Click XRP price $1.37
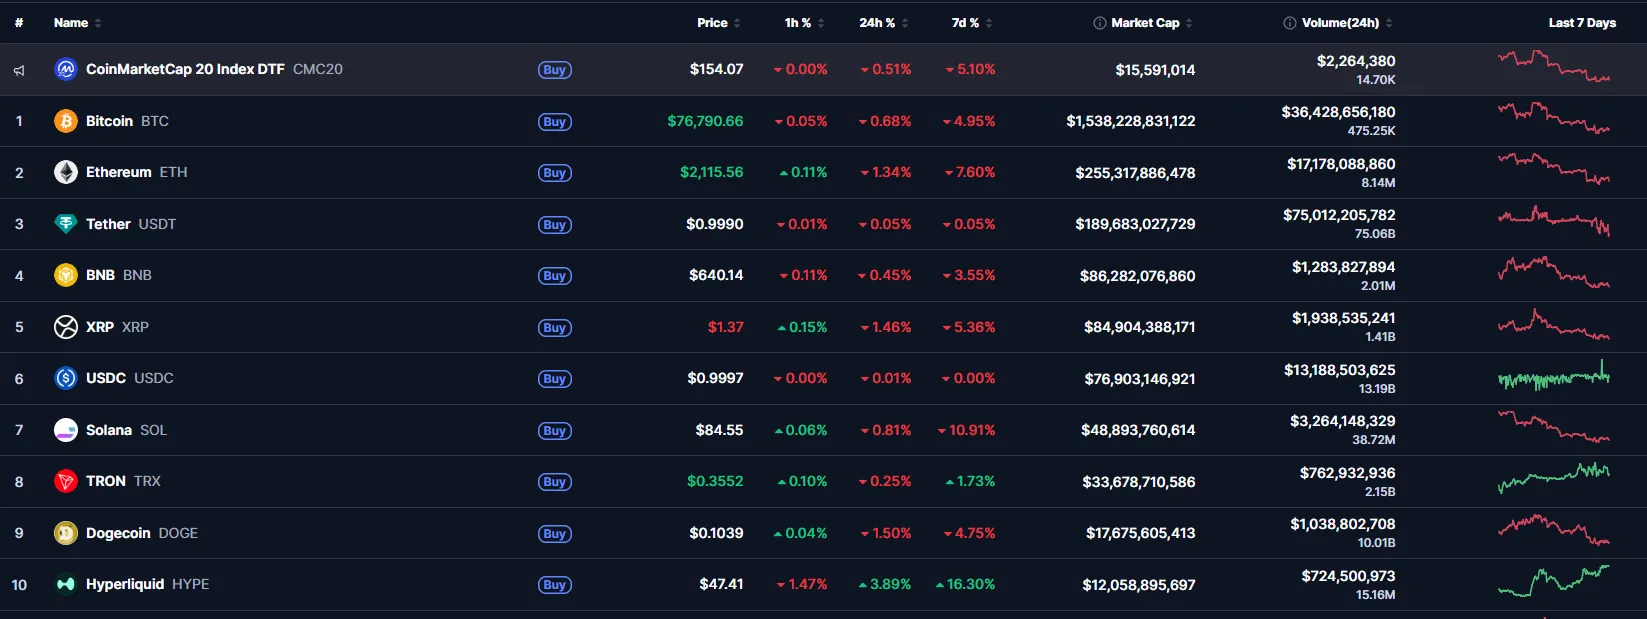This screenshot has width=1647, height=619. coord(725,327)
